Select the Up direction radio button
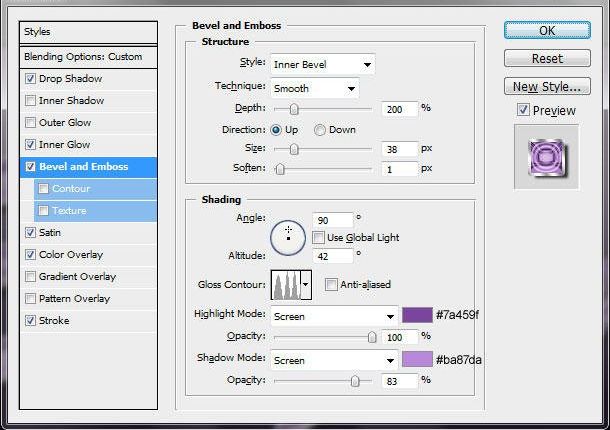This screenshot has height=430, width=610. [276, 130]
